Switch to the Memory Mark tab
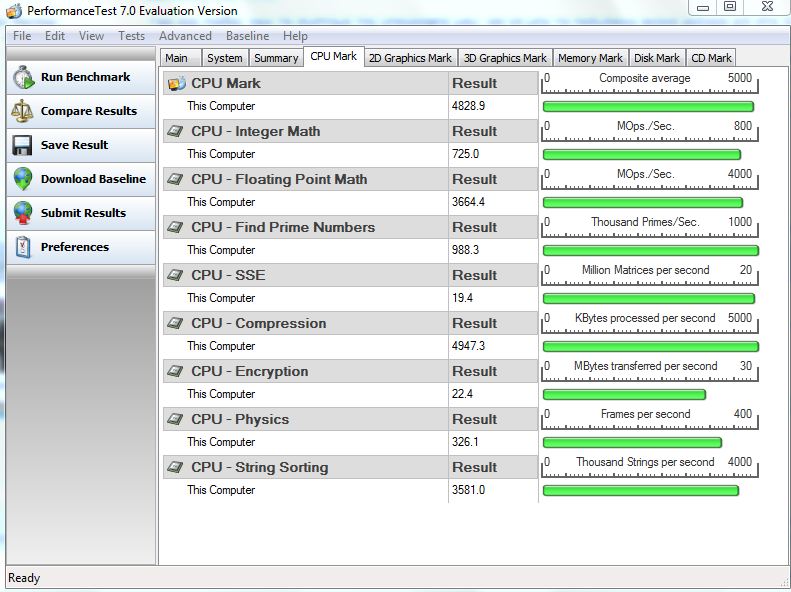 point(590,58)
